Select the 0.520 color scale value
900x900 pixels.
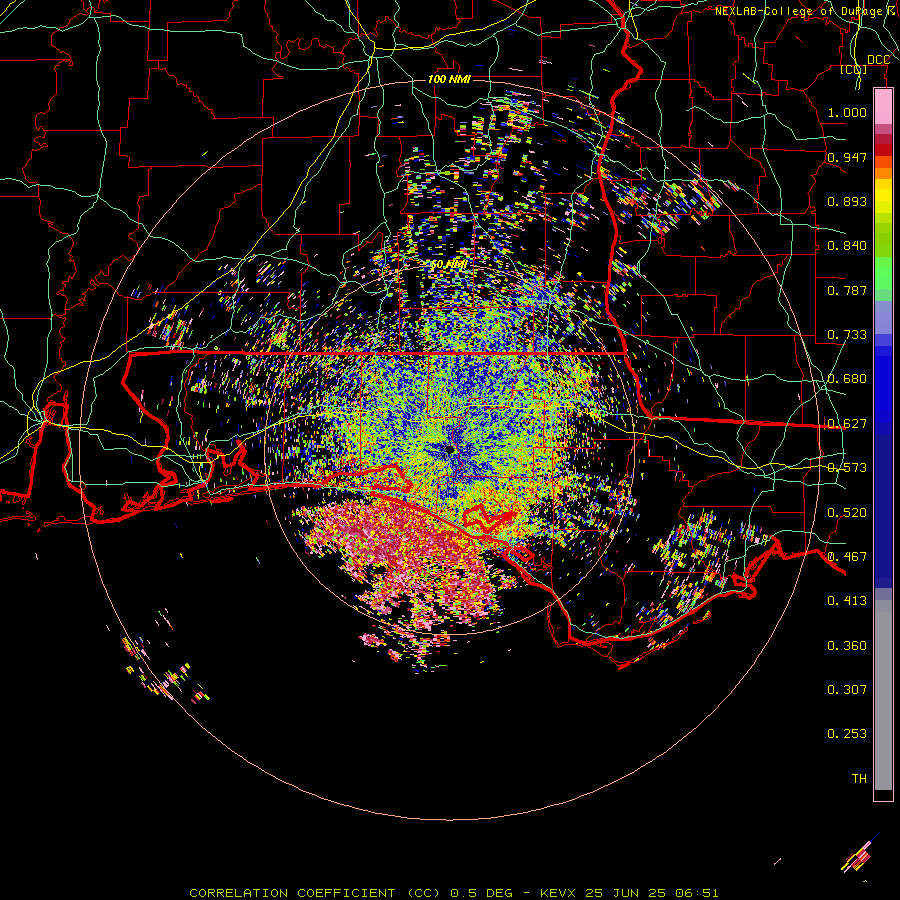coord(847,513)
